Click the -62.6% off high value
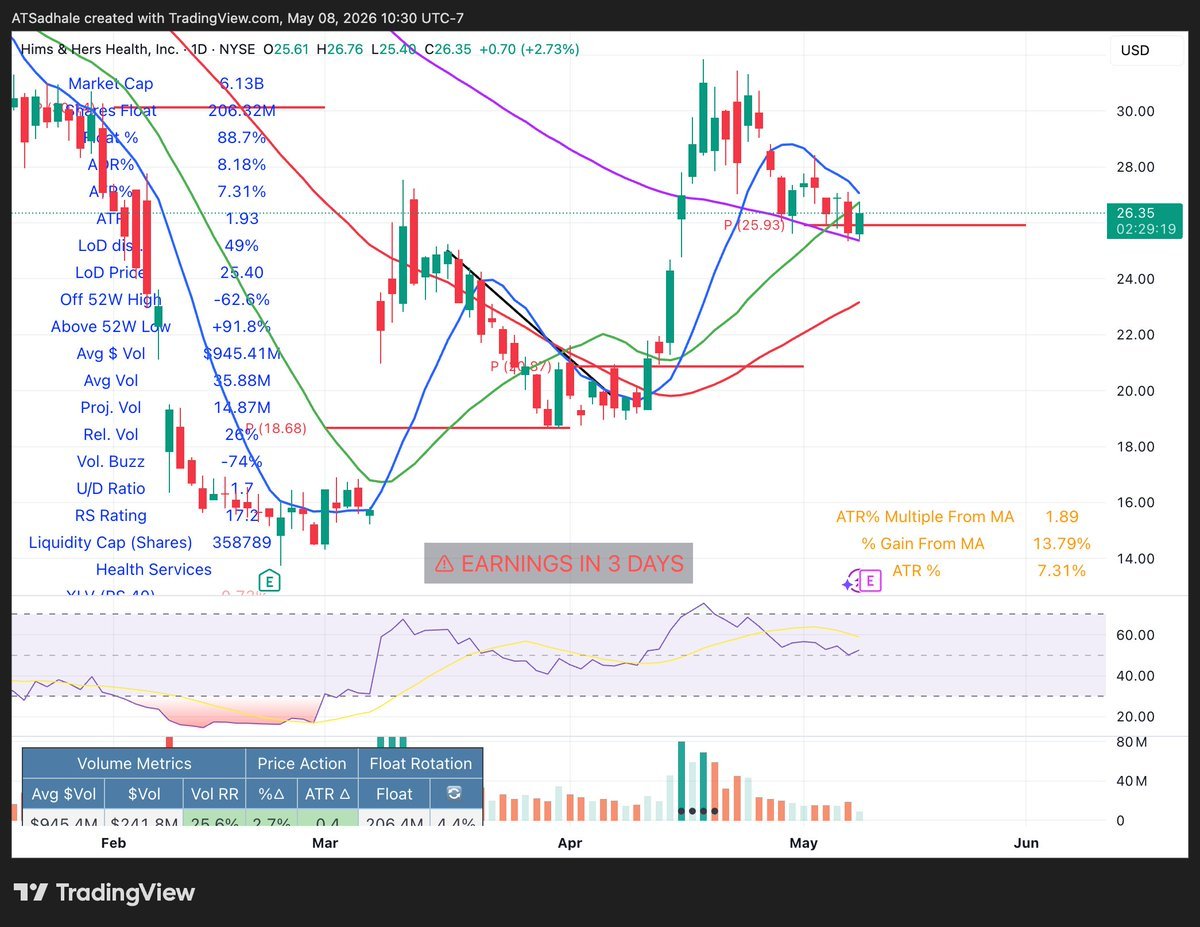 [242, 300]
